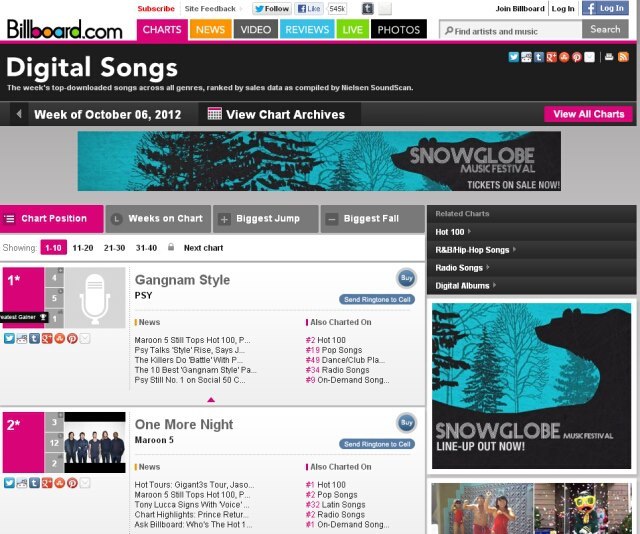Image resolution: width=640 pixels, height=534 pixels.
Task: Go to Next chart link
Action: pyautogui.click(x=203, y=248)
